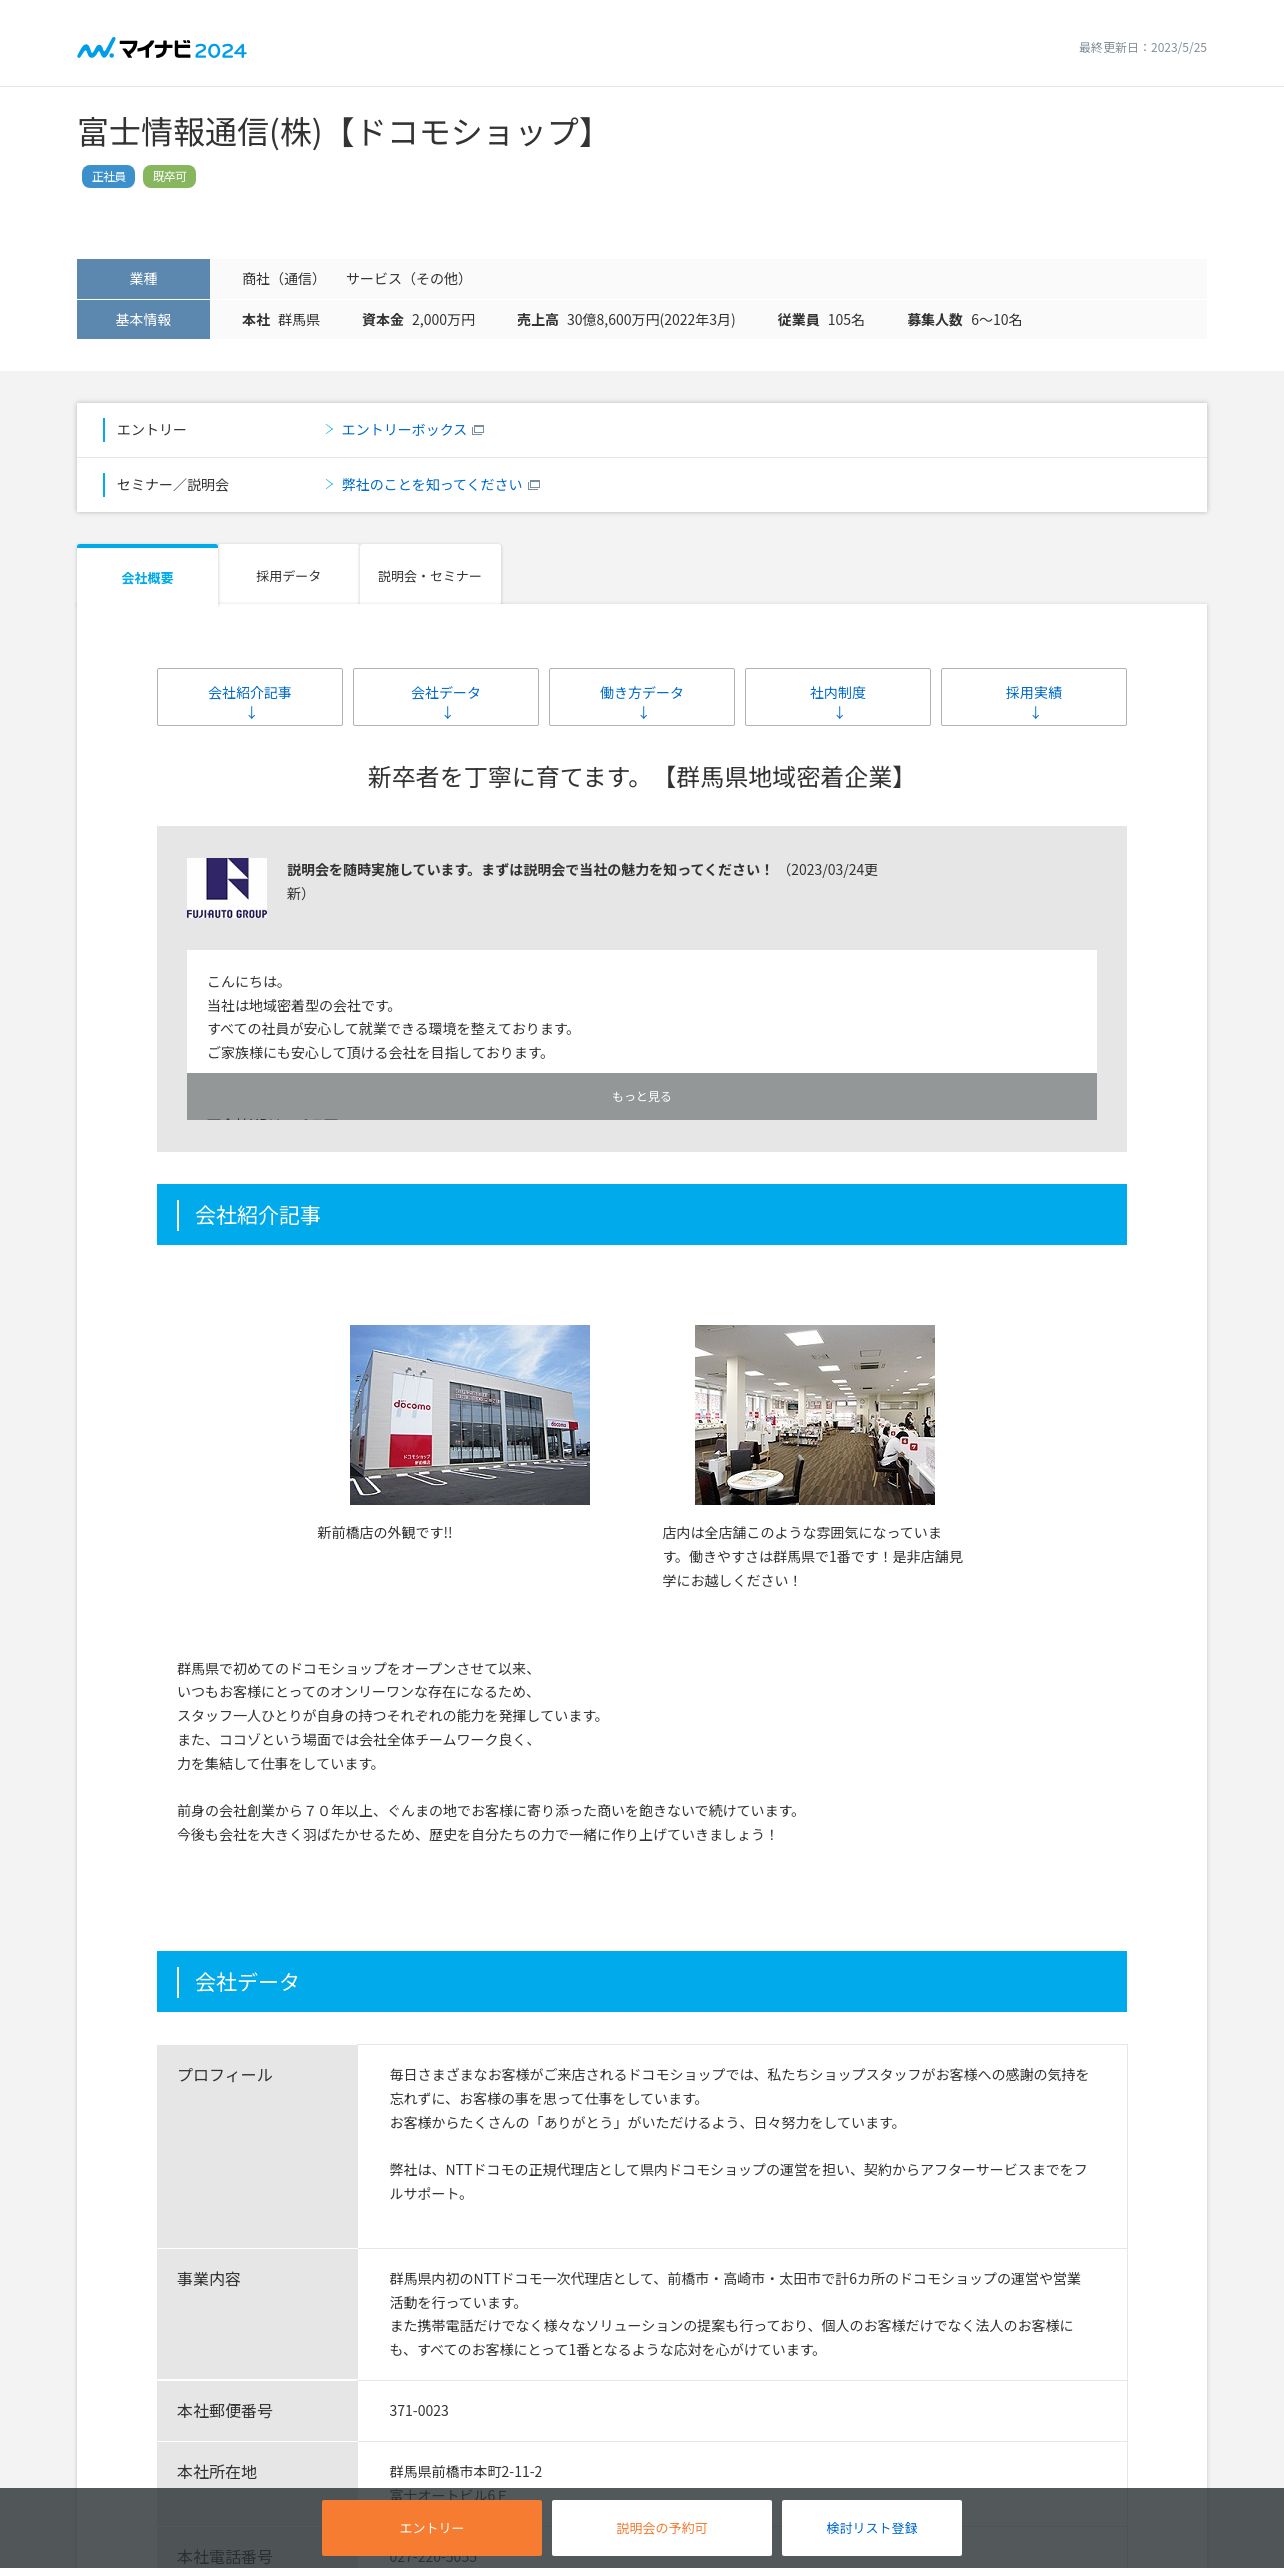1284x2568 pixels.
Task: Click the 新前橋店の外観です!! caption
Action: [x=385, y=1533]
